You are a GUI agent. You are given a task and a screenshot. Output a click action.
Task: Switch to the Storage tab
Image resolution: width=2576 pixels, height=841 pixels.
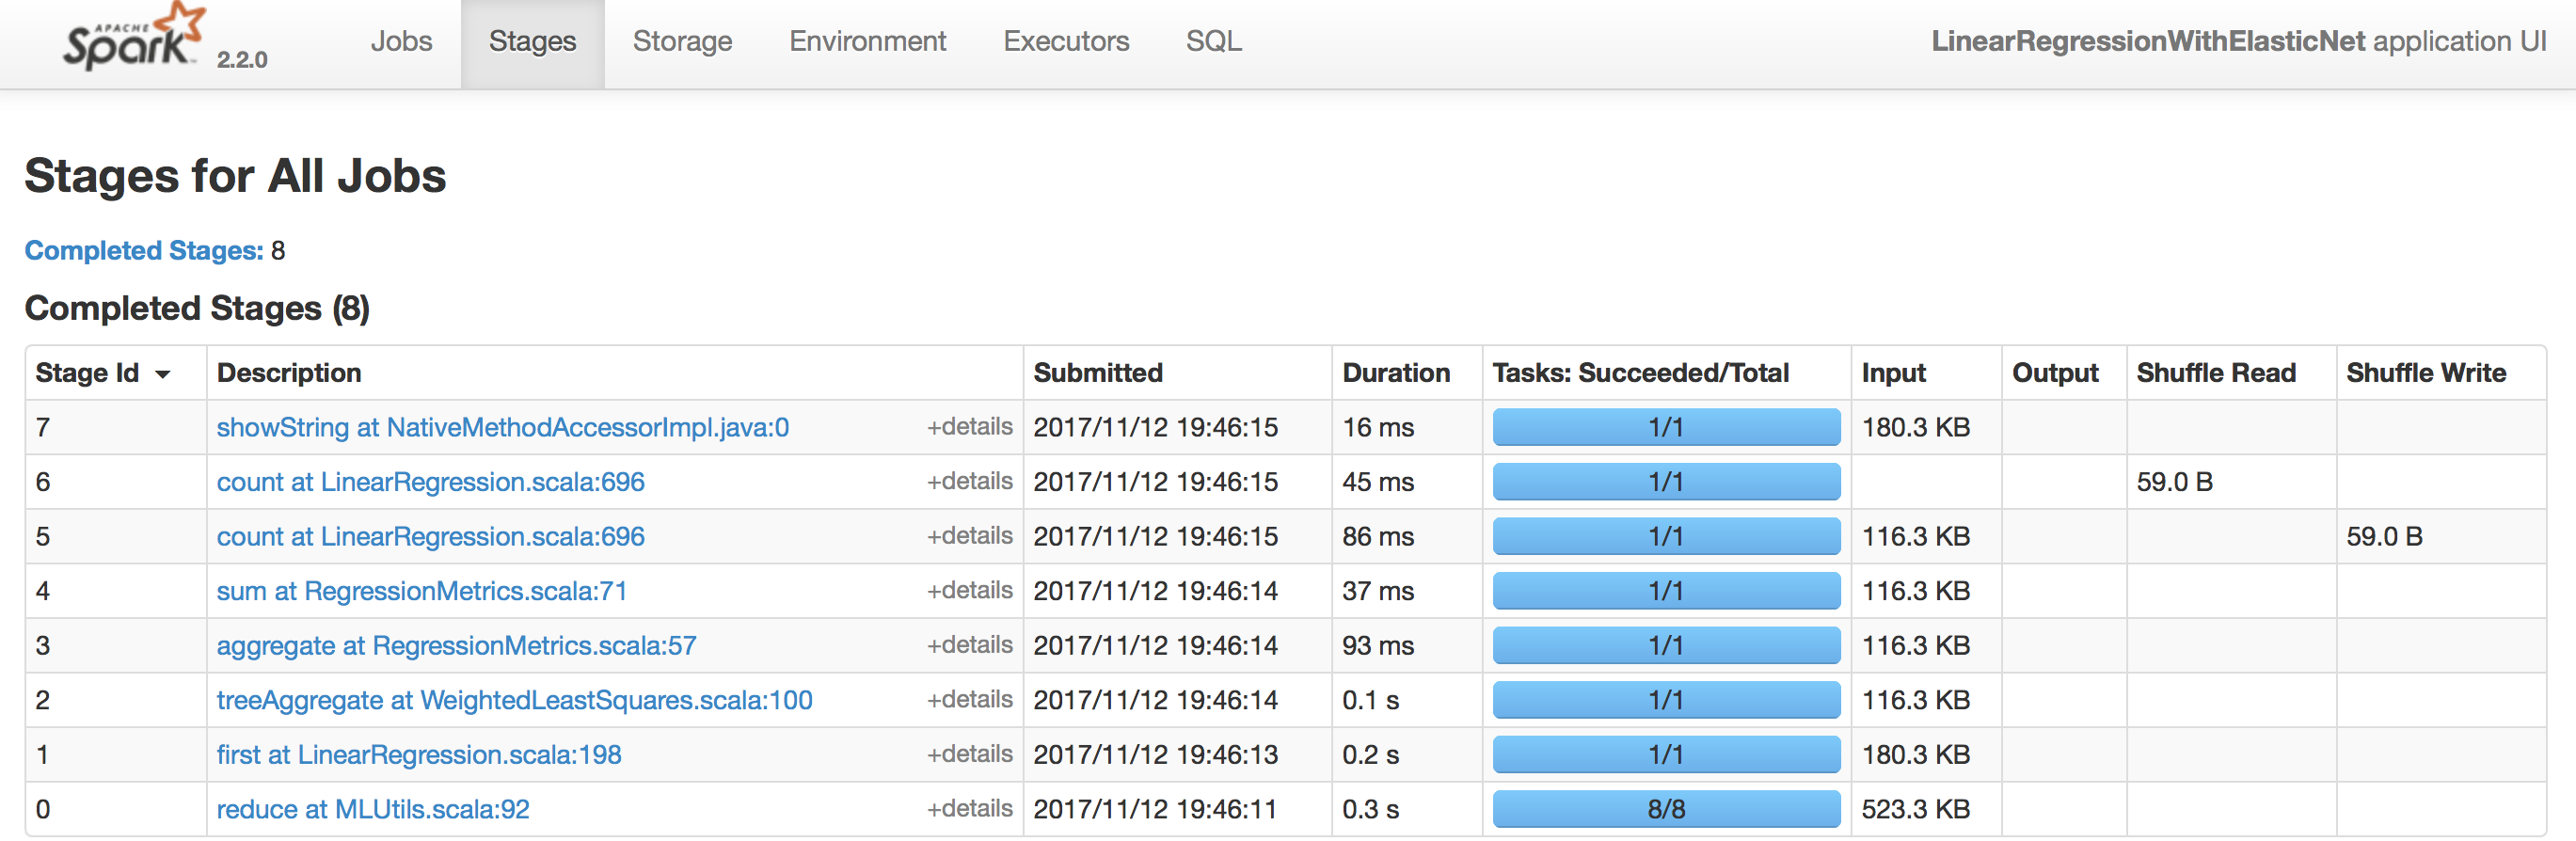tap(682, 41)
